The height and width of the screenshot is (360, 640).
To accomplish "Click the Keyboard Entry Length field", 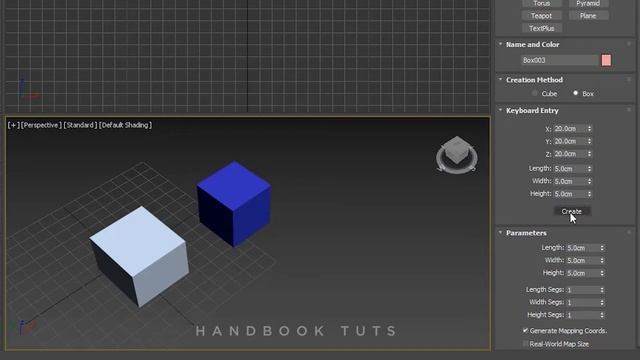I will pos(570,169).
